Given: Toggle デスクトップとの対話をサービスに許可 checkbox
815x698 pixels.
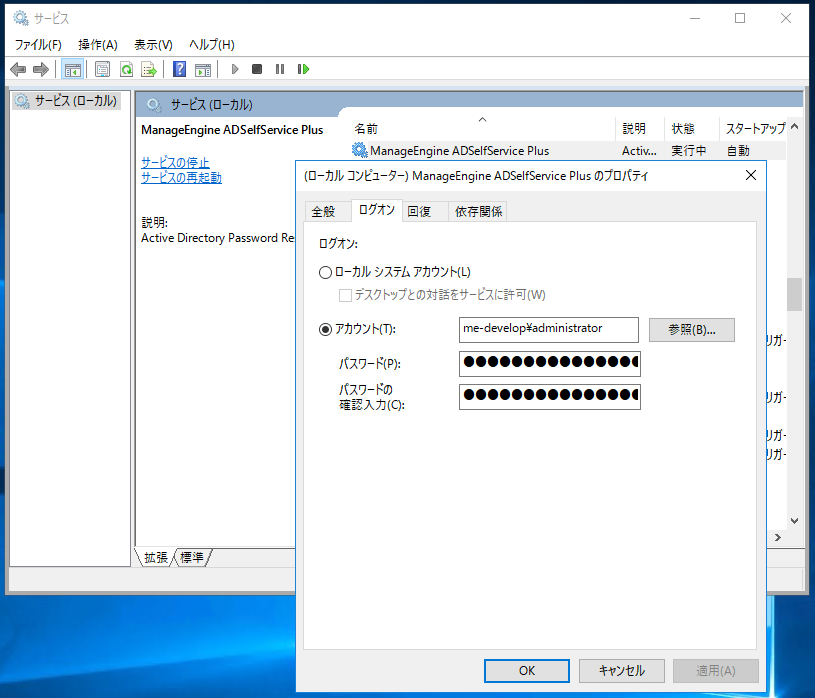Looking at the screenshot, I should pyautogui.click(x=345, y=295).
